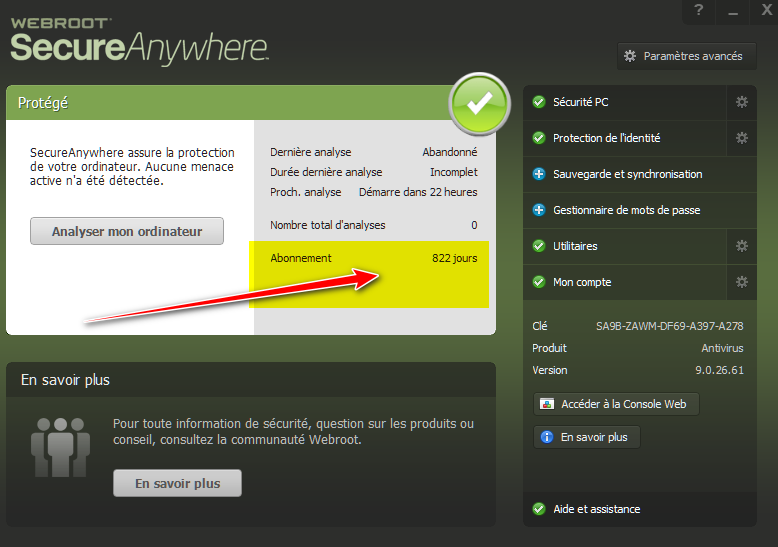This screenshot has height=547, width=778.
Task: Open the Sécurité PC section
Action: coord(625,102)
